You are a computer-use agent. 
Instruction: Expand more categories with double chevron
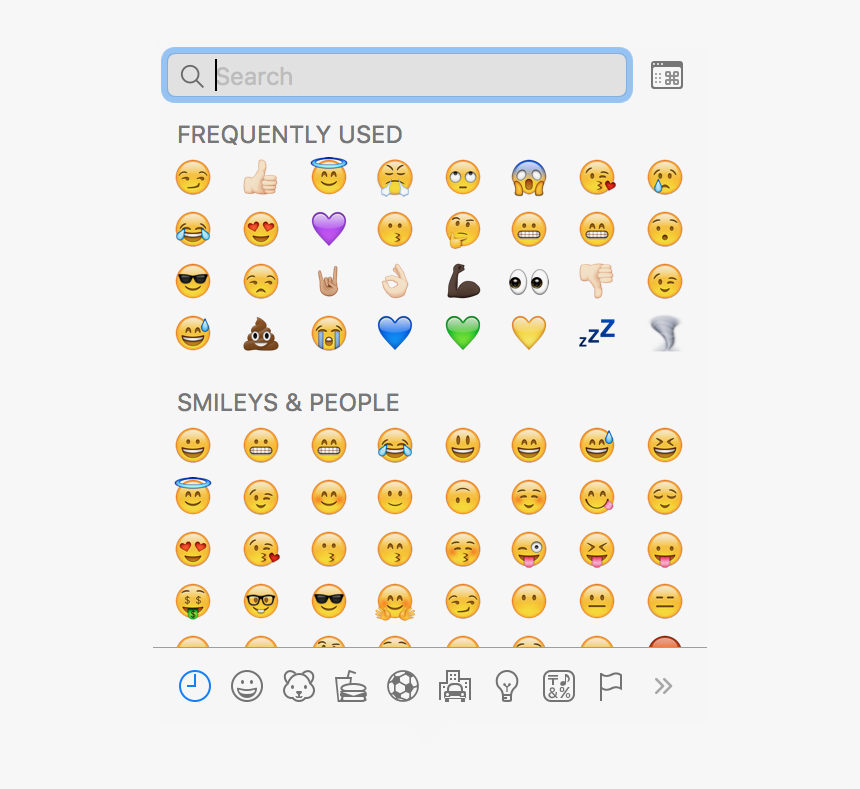pos(663,686)
